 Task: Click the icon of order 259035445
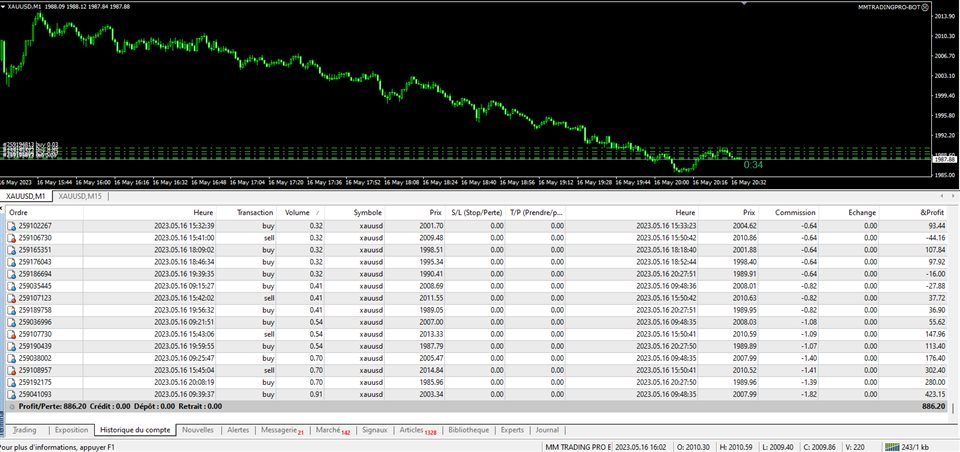point(12,285)
